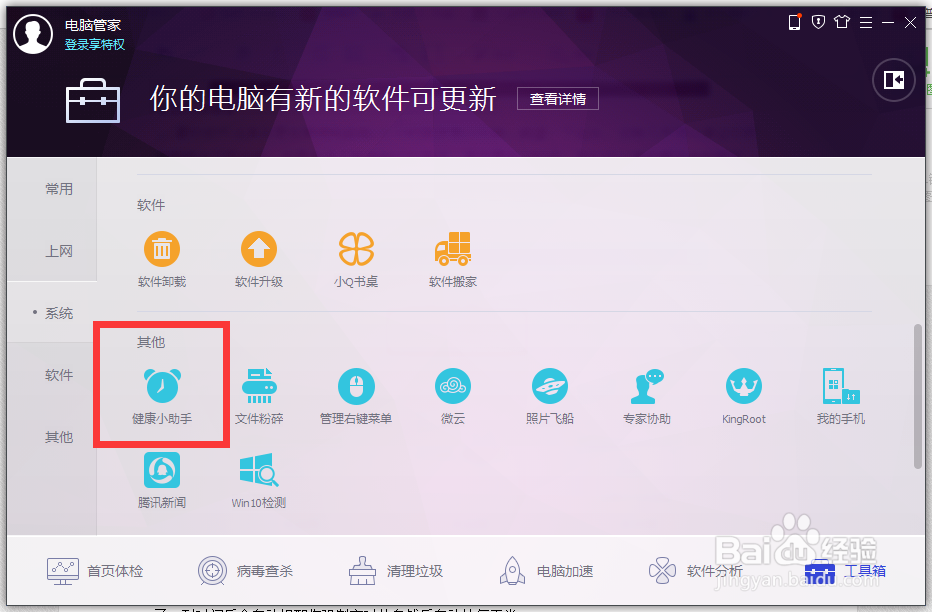Select the 常用 sidebar category
Image resolution: width=932 pixels, height=612 pixels.
click(x=59, y=189)
